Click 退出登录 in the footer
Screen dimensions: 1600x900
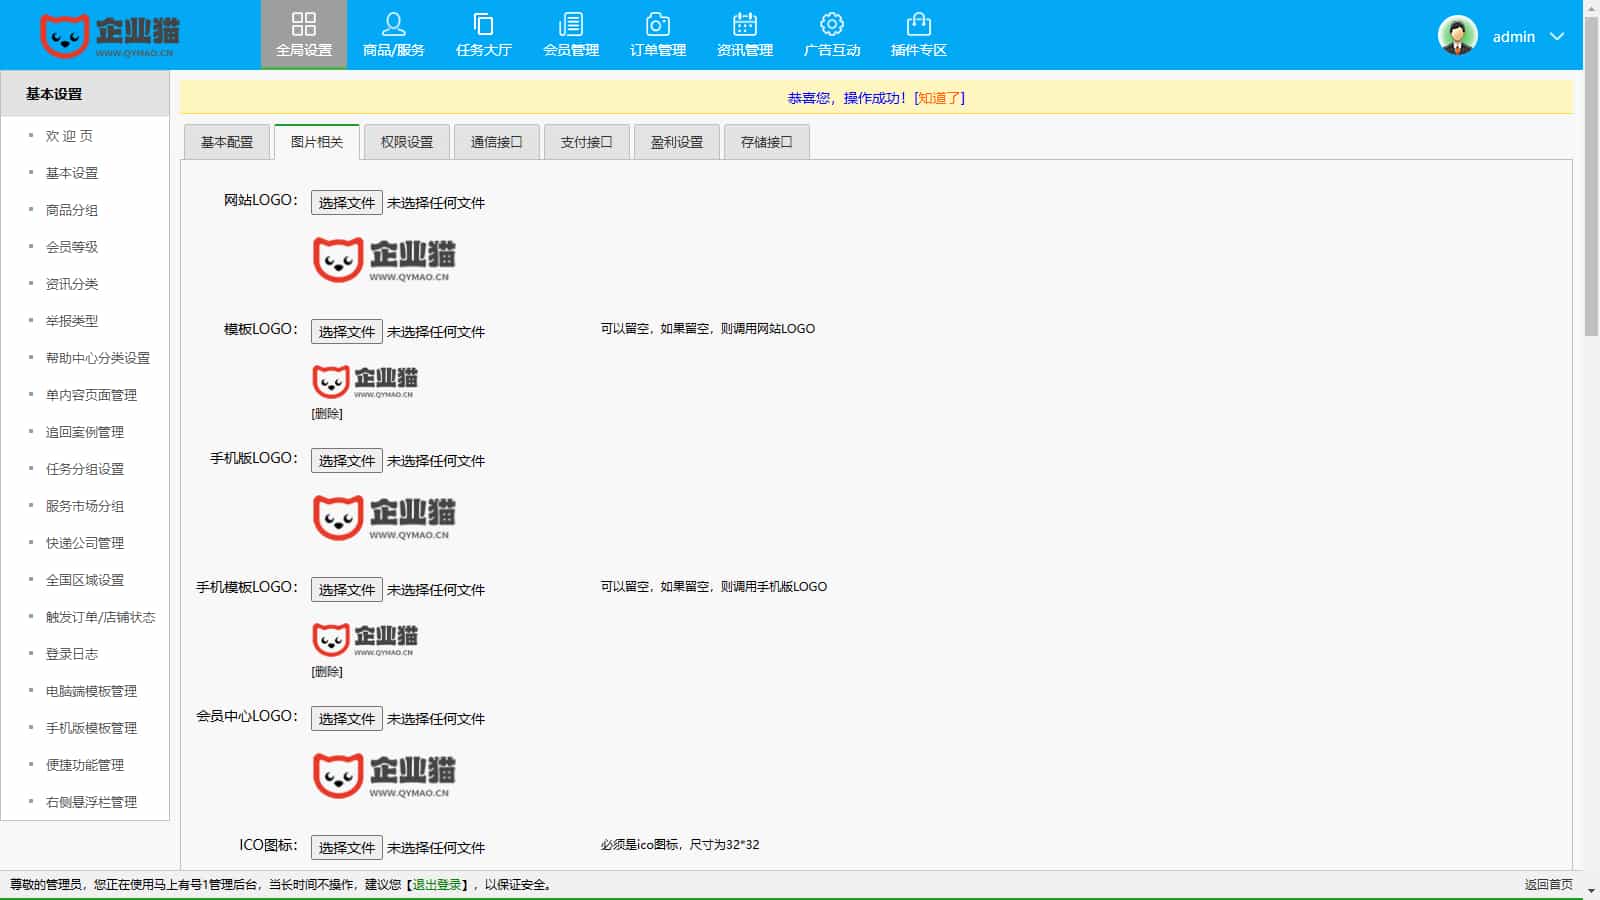(437, 885)
